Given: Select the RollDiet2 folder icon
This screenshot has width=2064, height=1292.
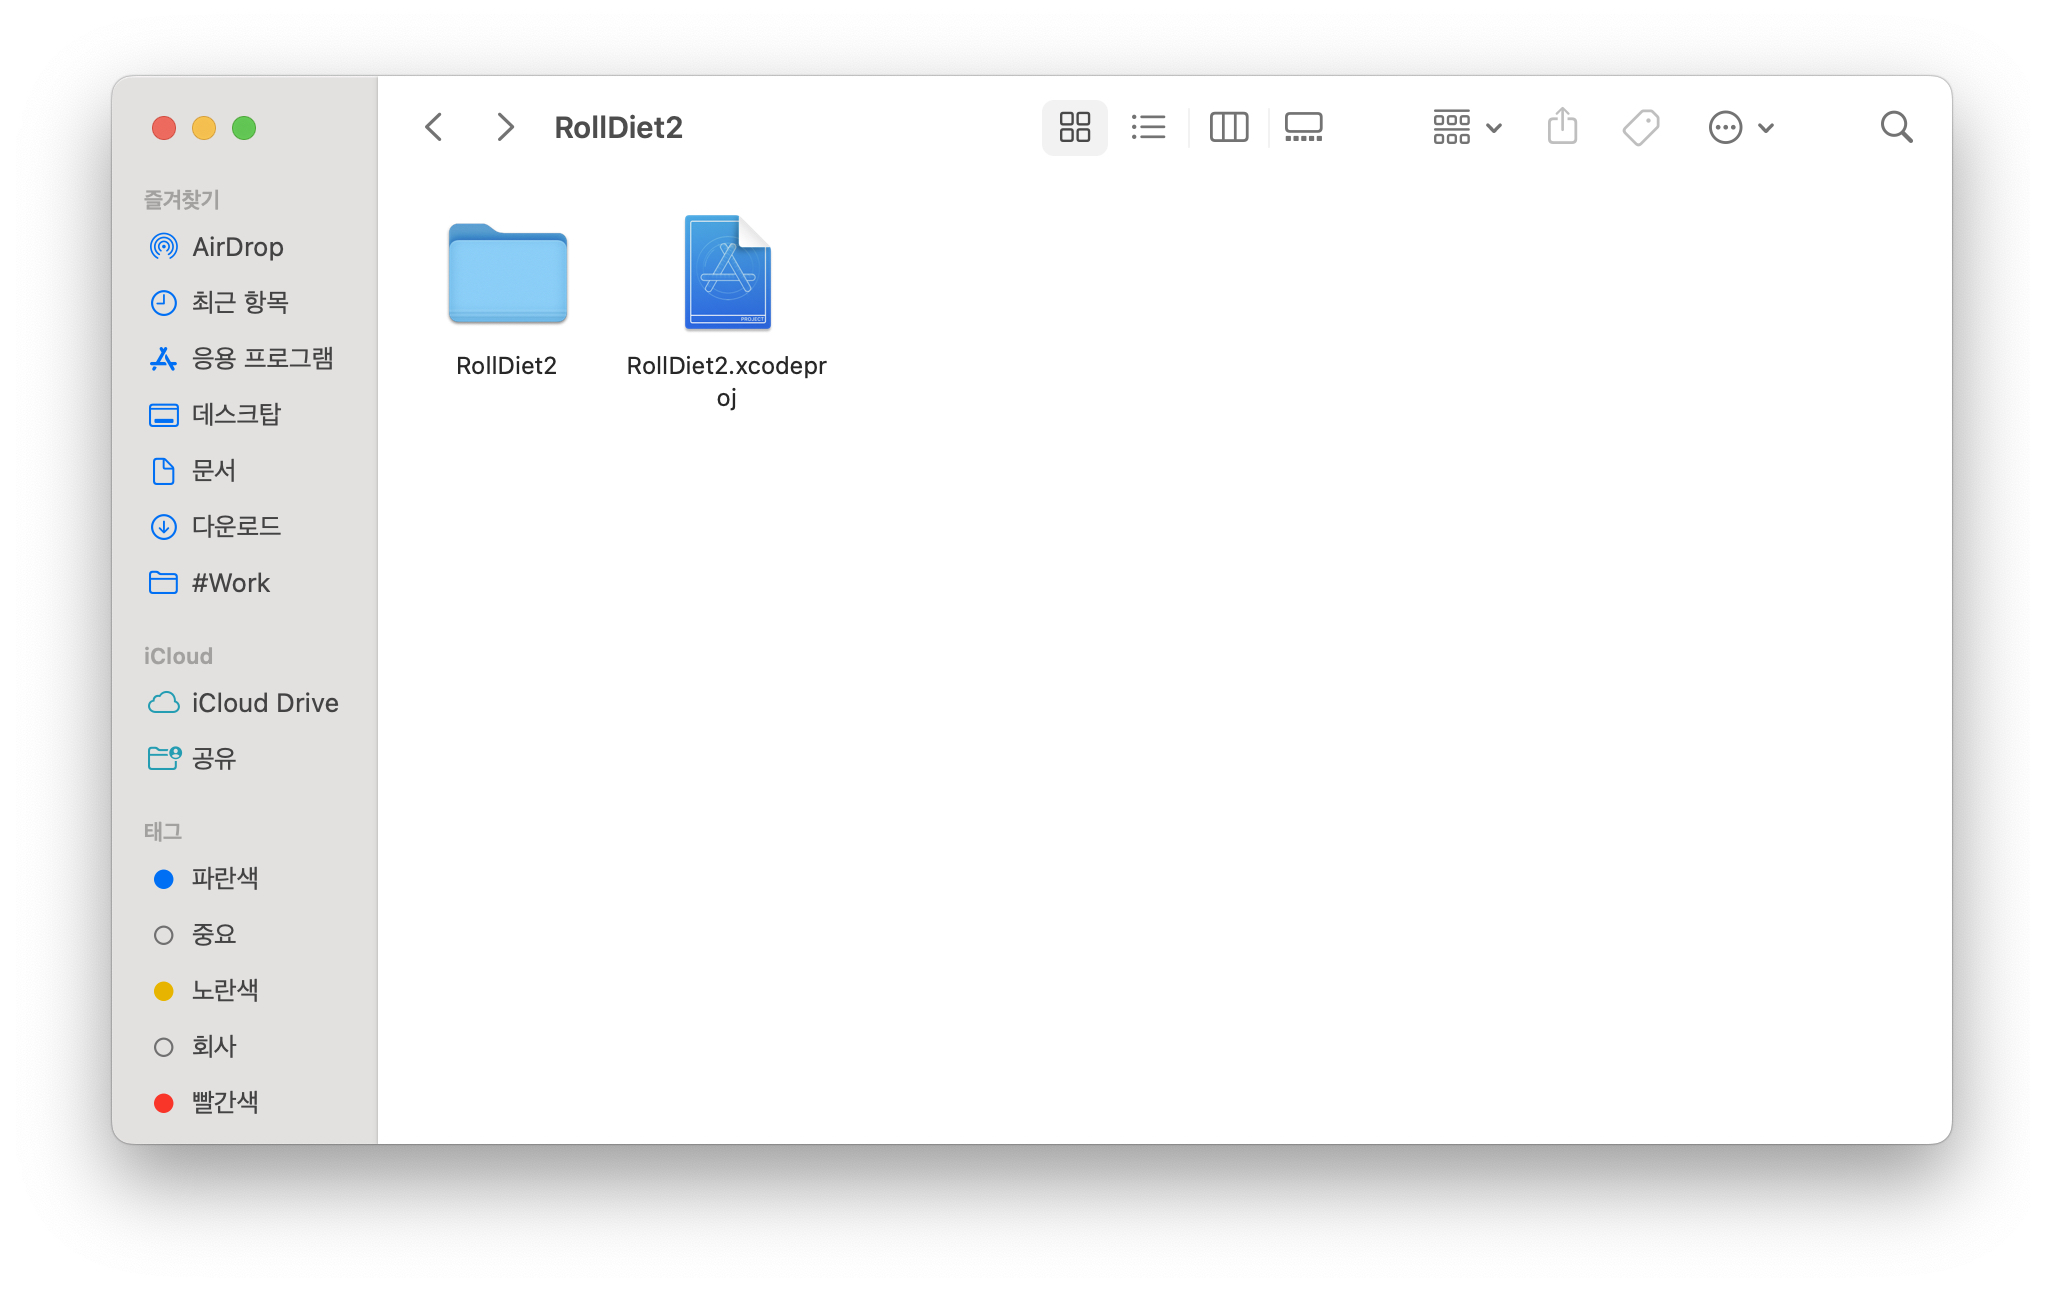Looking at the screenshot, I should click(x=507, y=274).
